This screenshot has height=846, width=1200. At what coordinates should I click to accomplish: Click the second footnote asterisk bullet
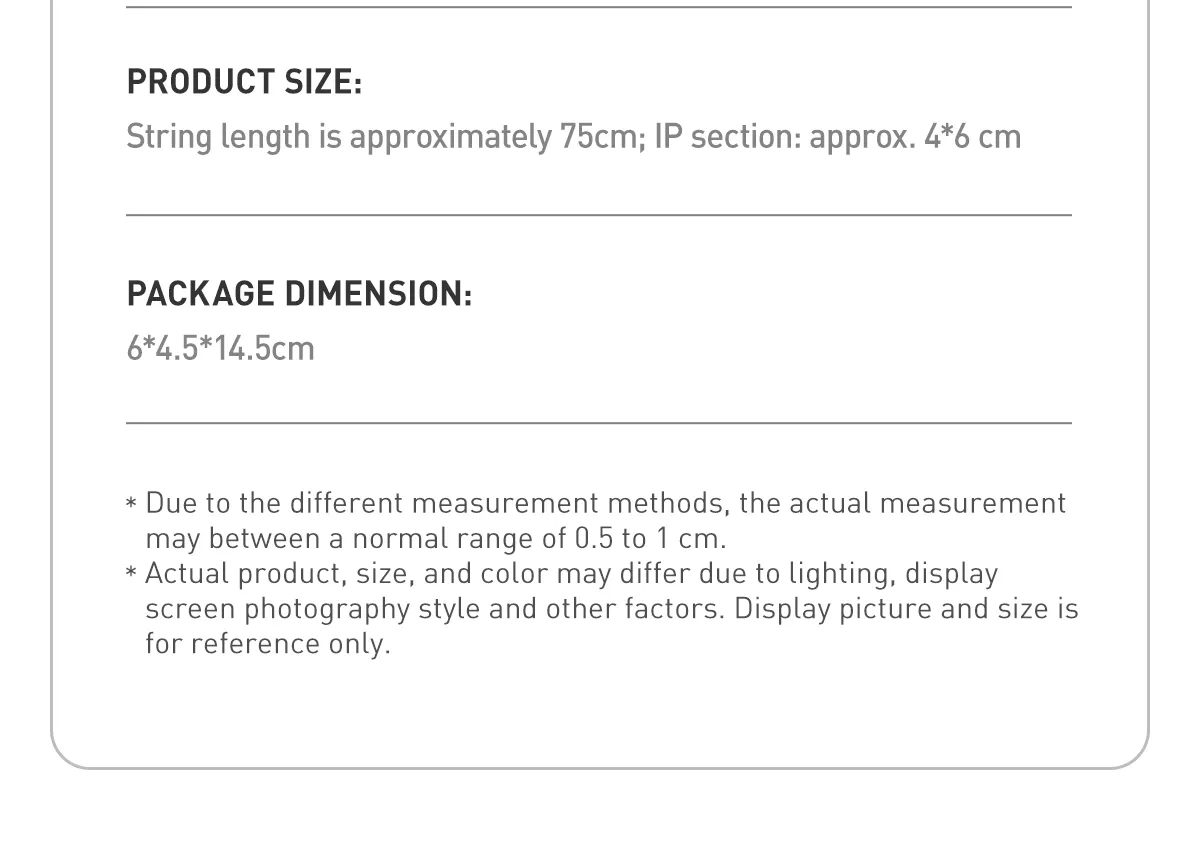[131, 574]
